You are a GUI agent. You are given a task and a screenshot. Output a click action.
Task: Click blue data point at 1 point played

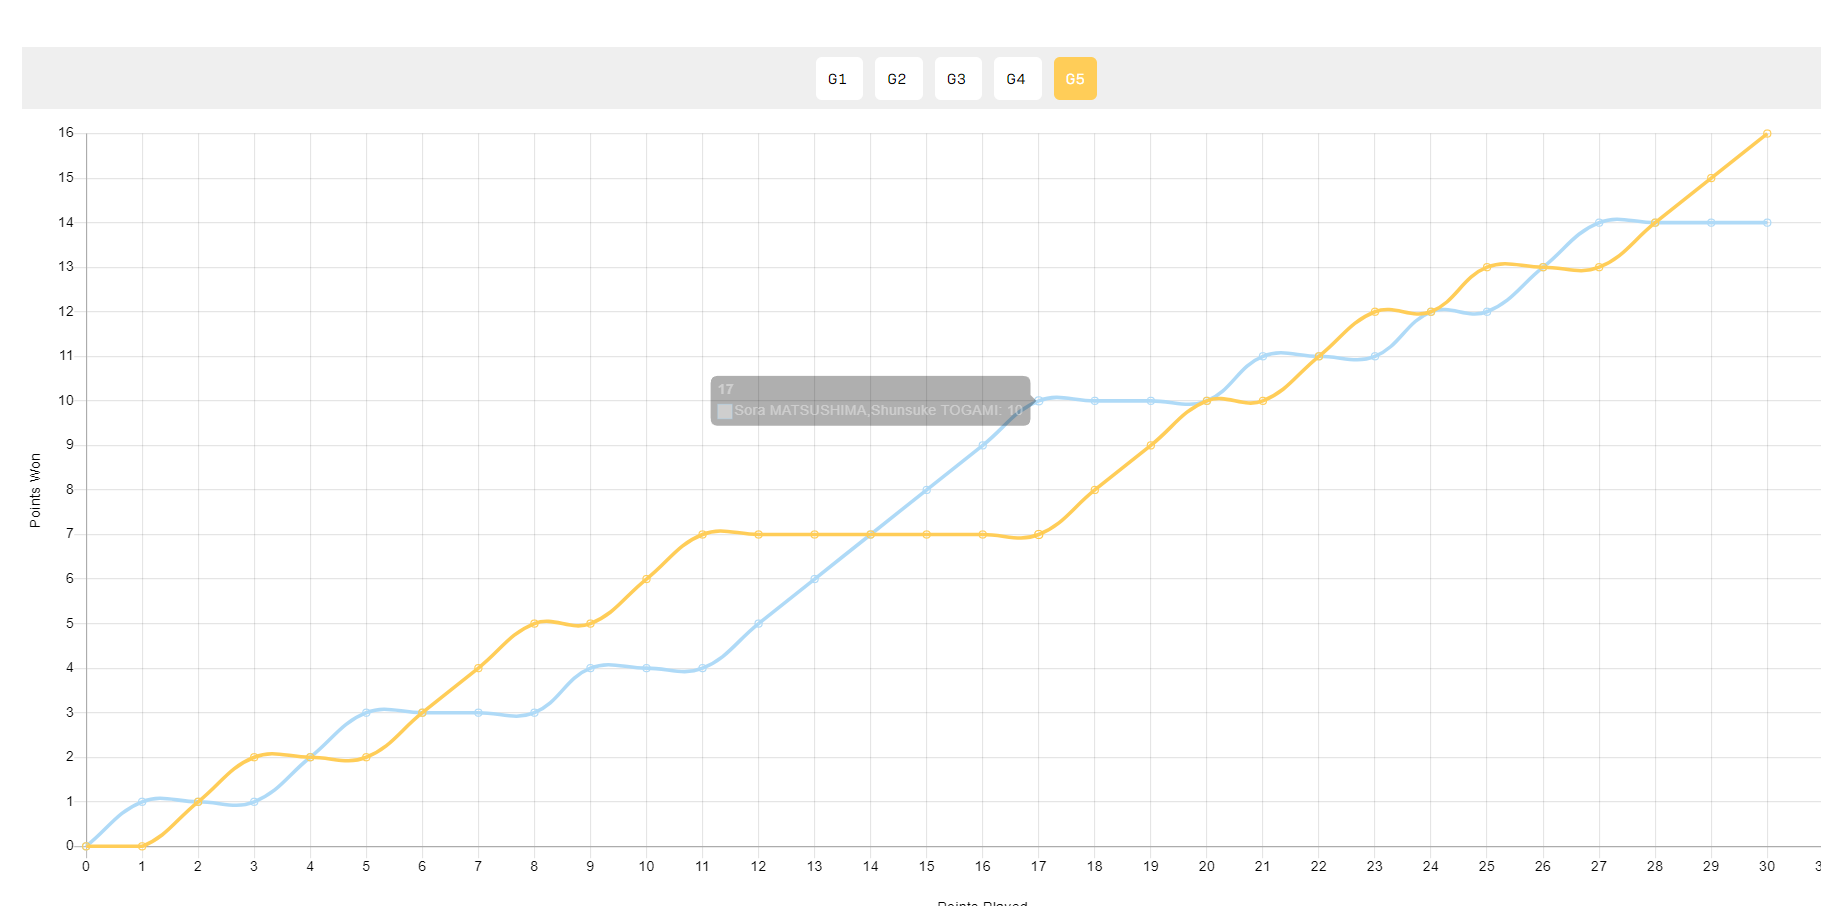point(142,802)
